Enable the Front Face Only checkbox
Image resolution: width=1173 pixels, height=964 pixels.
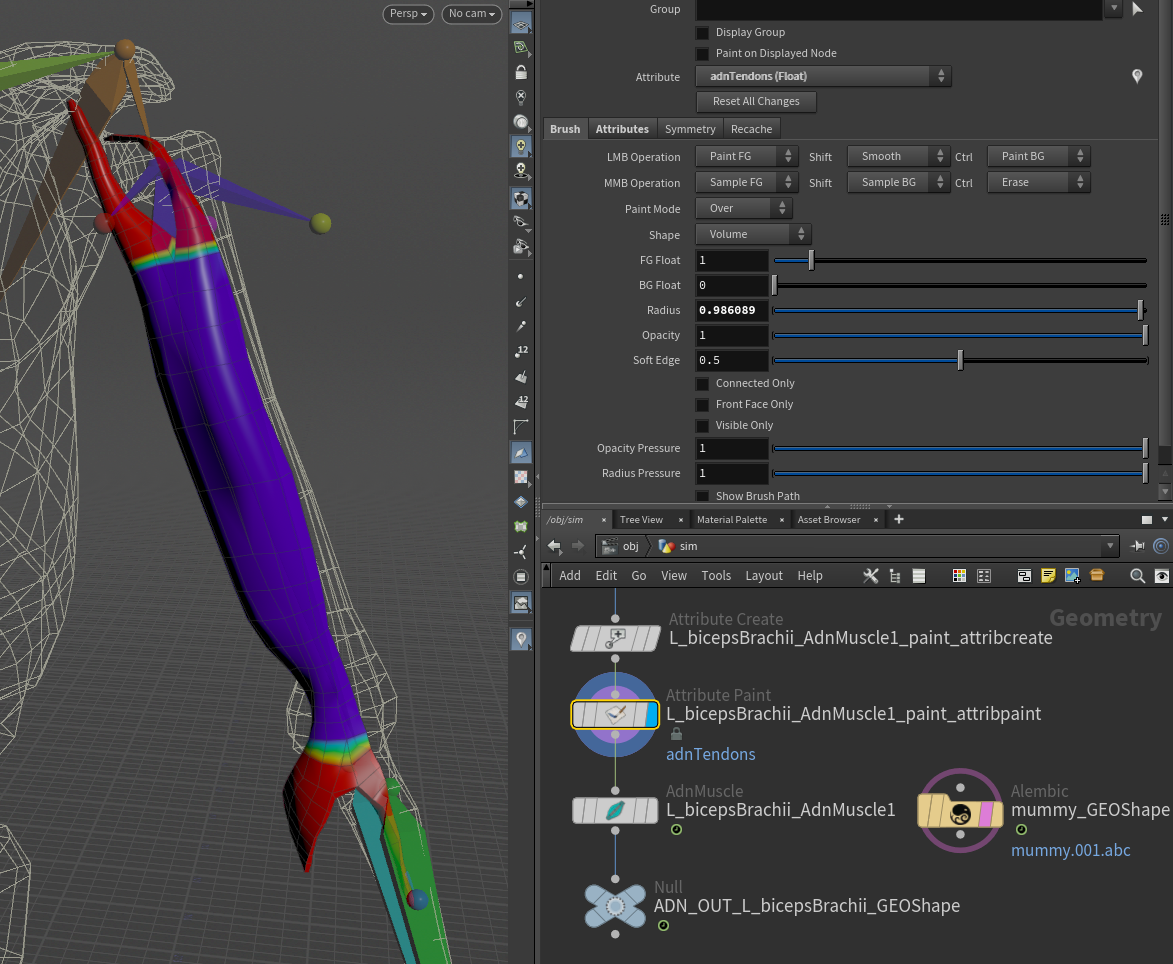click(x=703, y=405)
